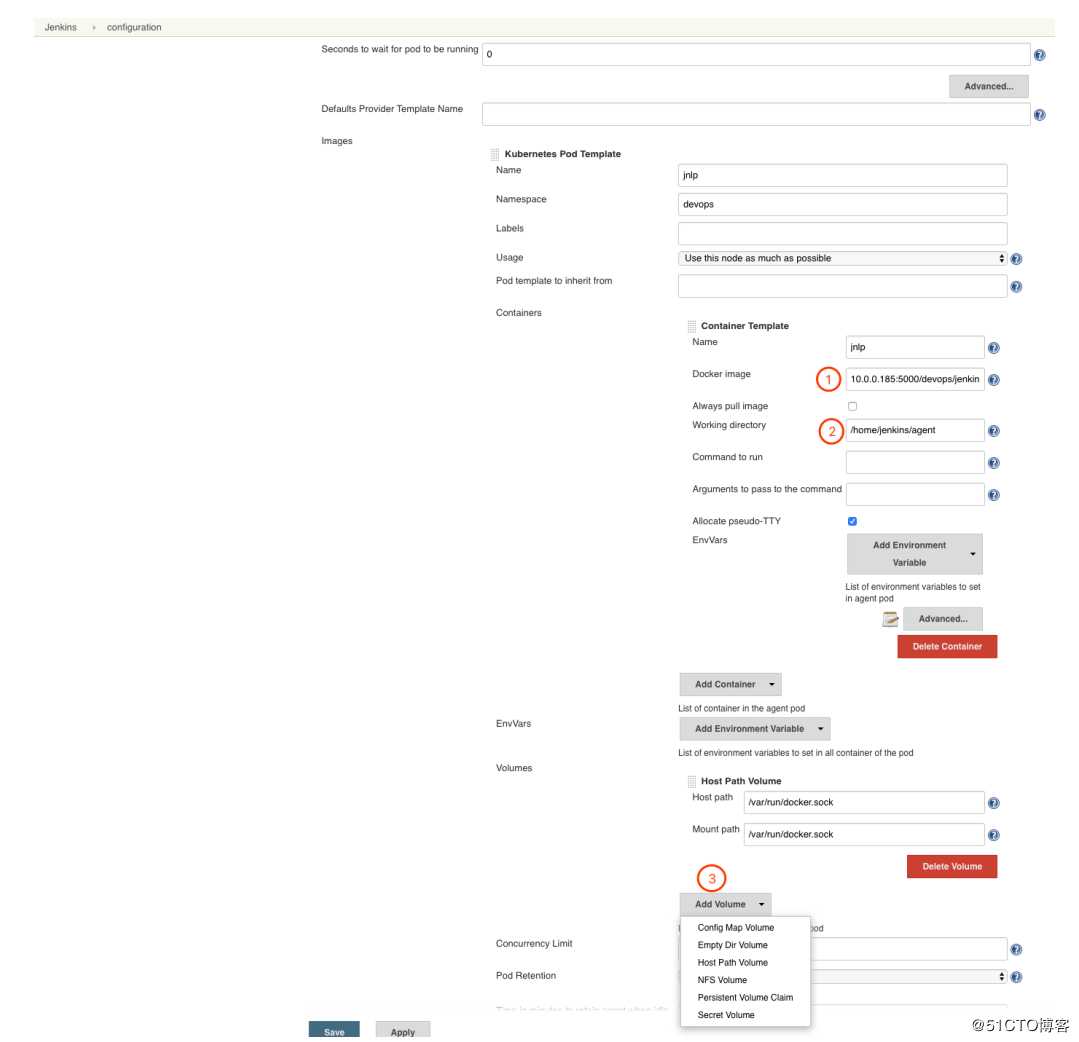Viewport: 1079px width, 1042px height.
Task: Focus Arguments to pass to the command field
Action: 915,494
